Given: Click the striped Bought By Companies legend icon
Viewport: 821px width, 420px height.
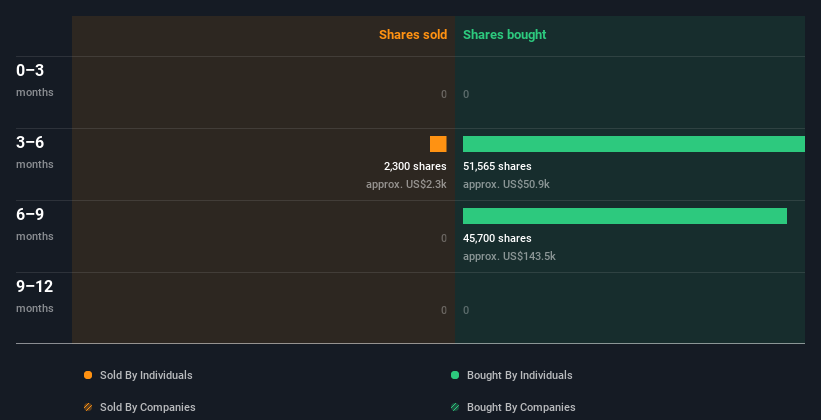Looking at the screenshot, I should [455, 407].
